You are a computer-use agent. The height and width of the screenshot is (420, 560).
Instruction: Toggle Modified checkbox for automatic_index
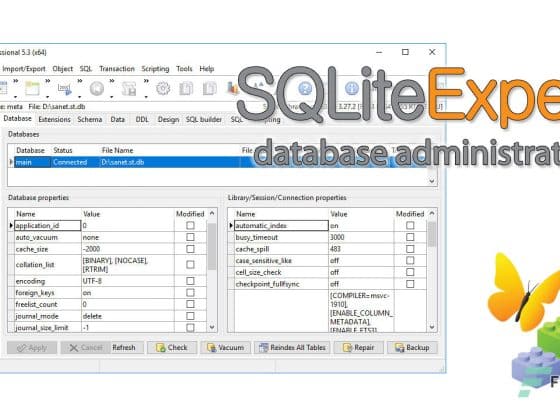(410, 225)
